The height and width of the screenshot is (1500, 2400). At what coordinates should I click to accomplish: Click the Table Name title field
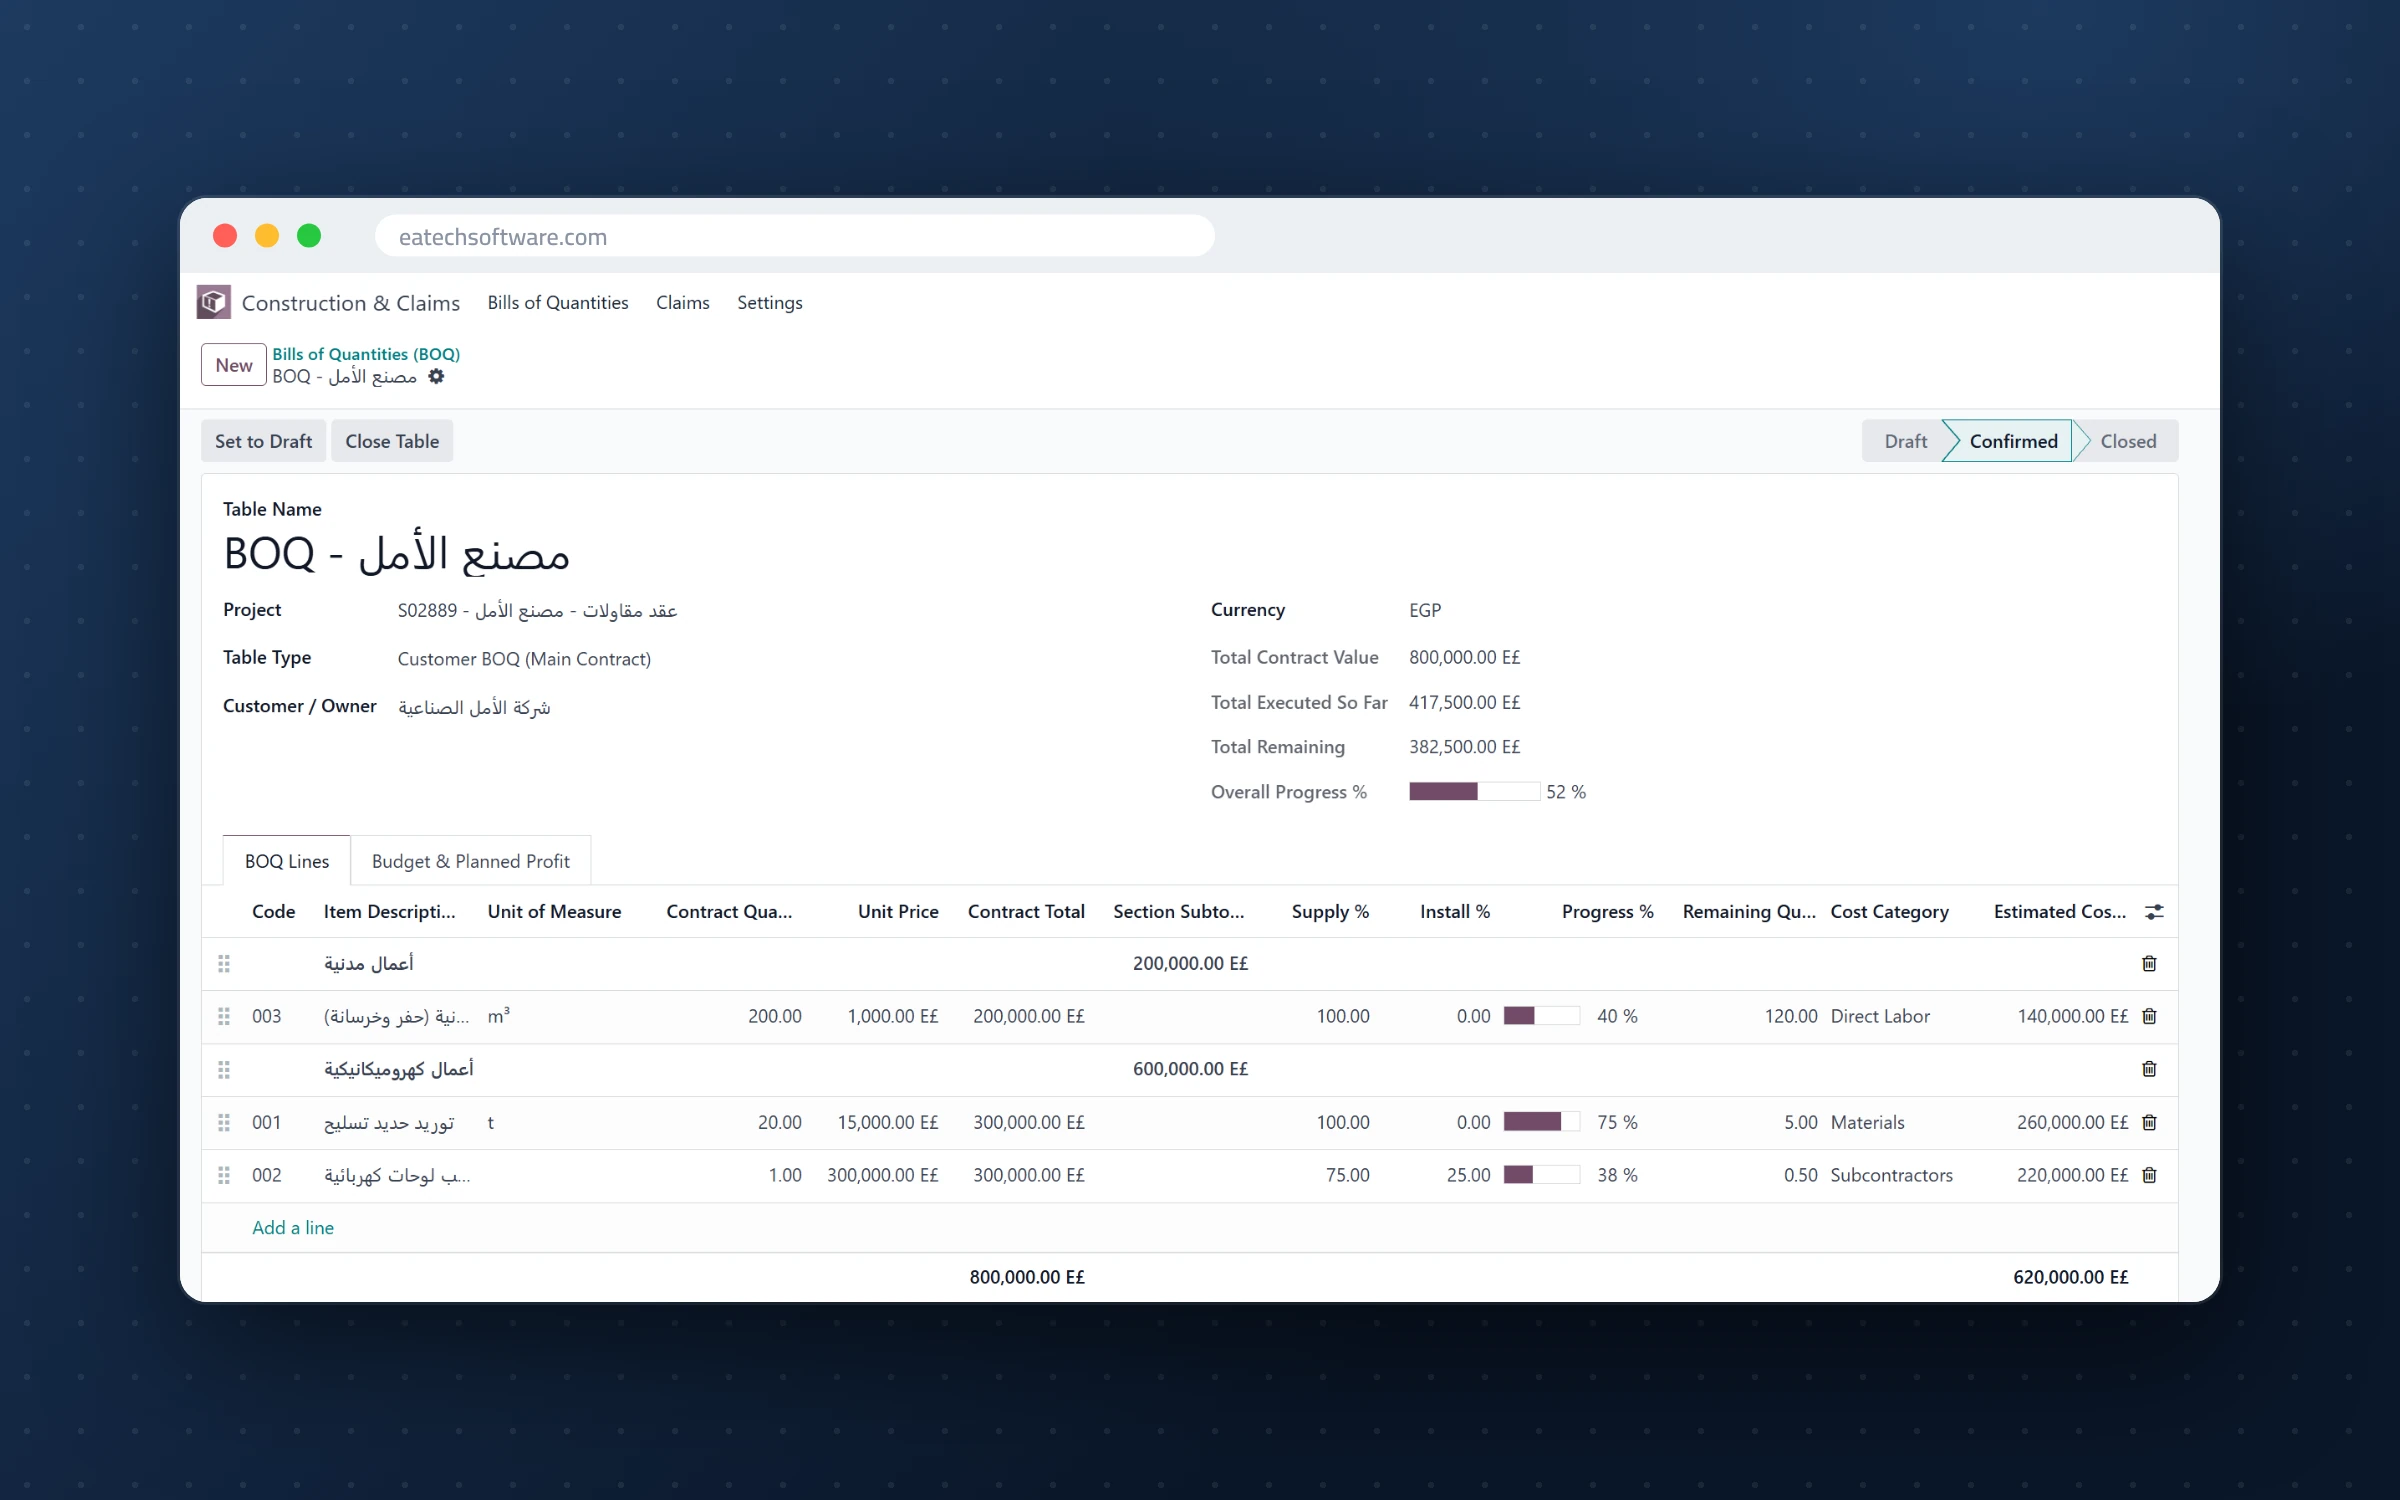[x=396, y=554]
